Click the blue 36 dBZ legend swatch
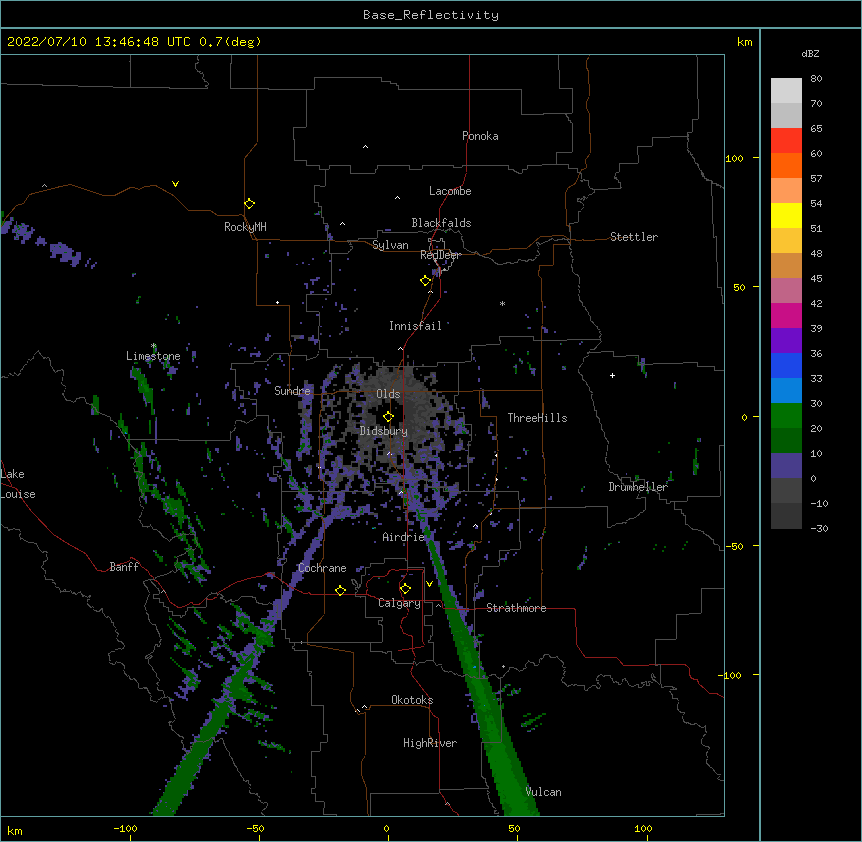Viewport: 862px width, 842px height. [x=786, y=365]
